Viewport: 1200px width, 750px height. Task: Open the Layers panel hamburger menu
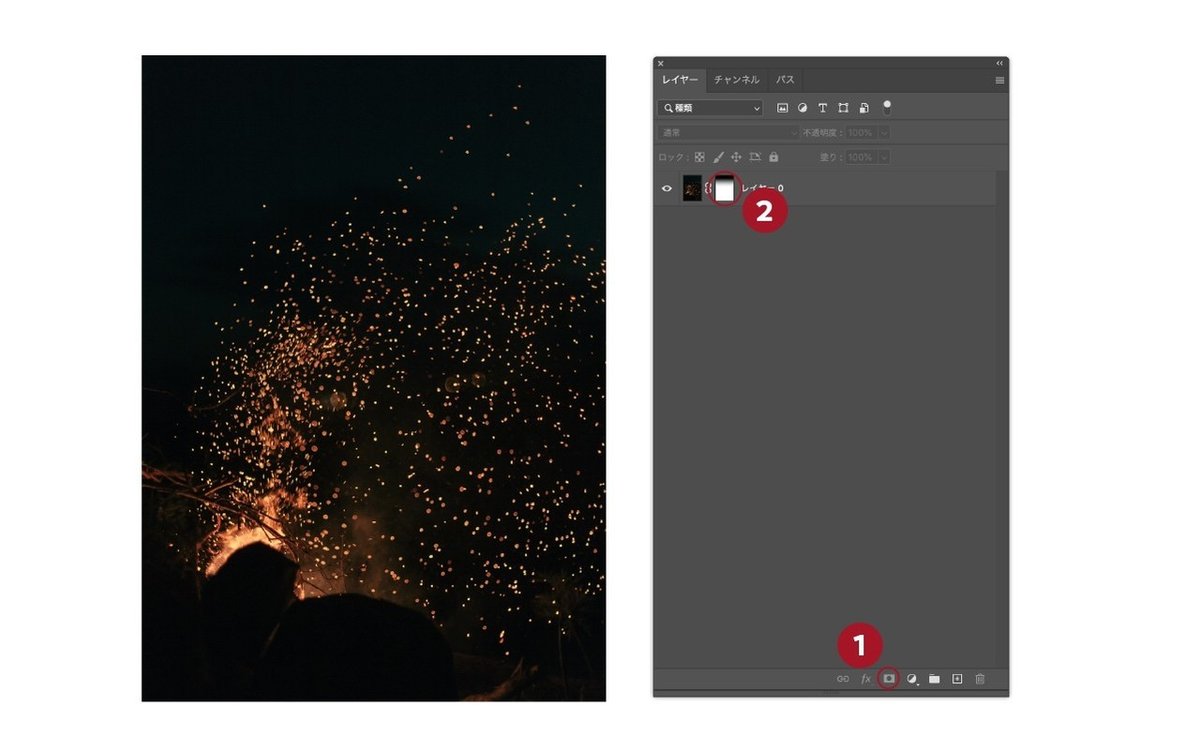pyautogui.click(x=1000, y=80)
